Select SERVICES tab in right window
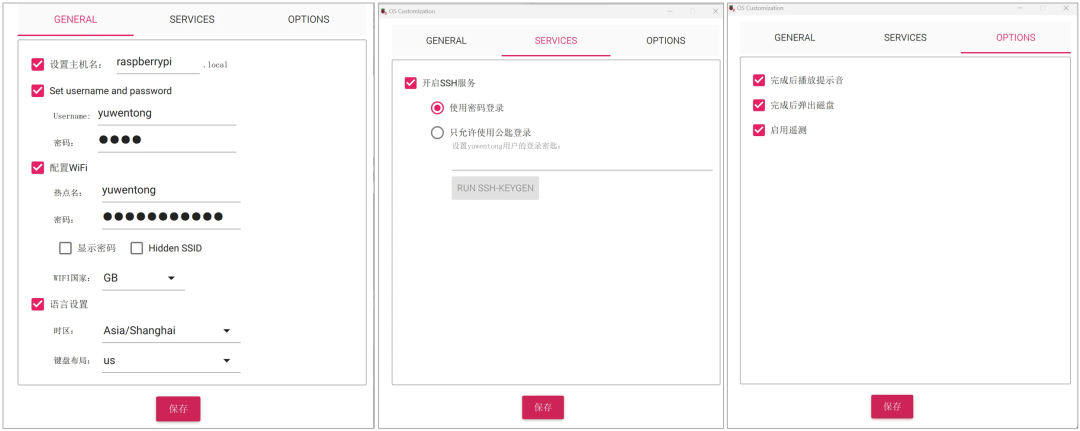Image resolution: width=1080 pixels, height=431 pixels. [905, 38]
